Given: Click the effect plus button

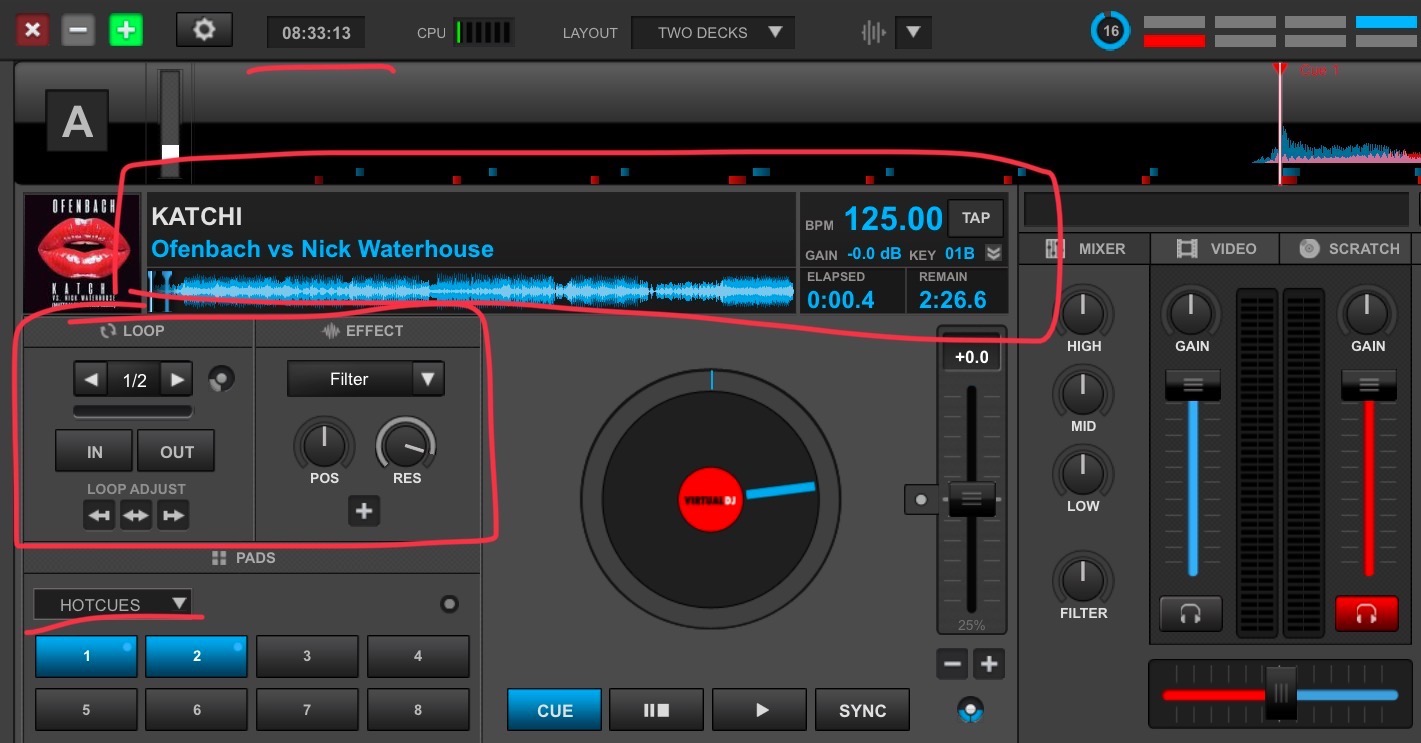Looking at the screenshot, I should click(363, 511).
